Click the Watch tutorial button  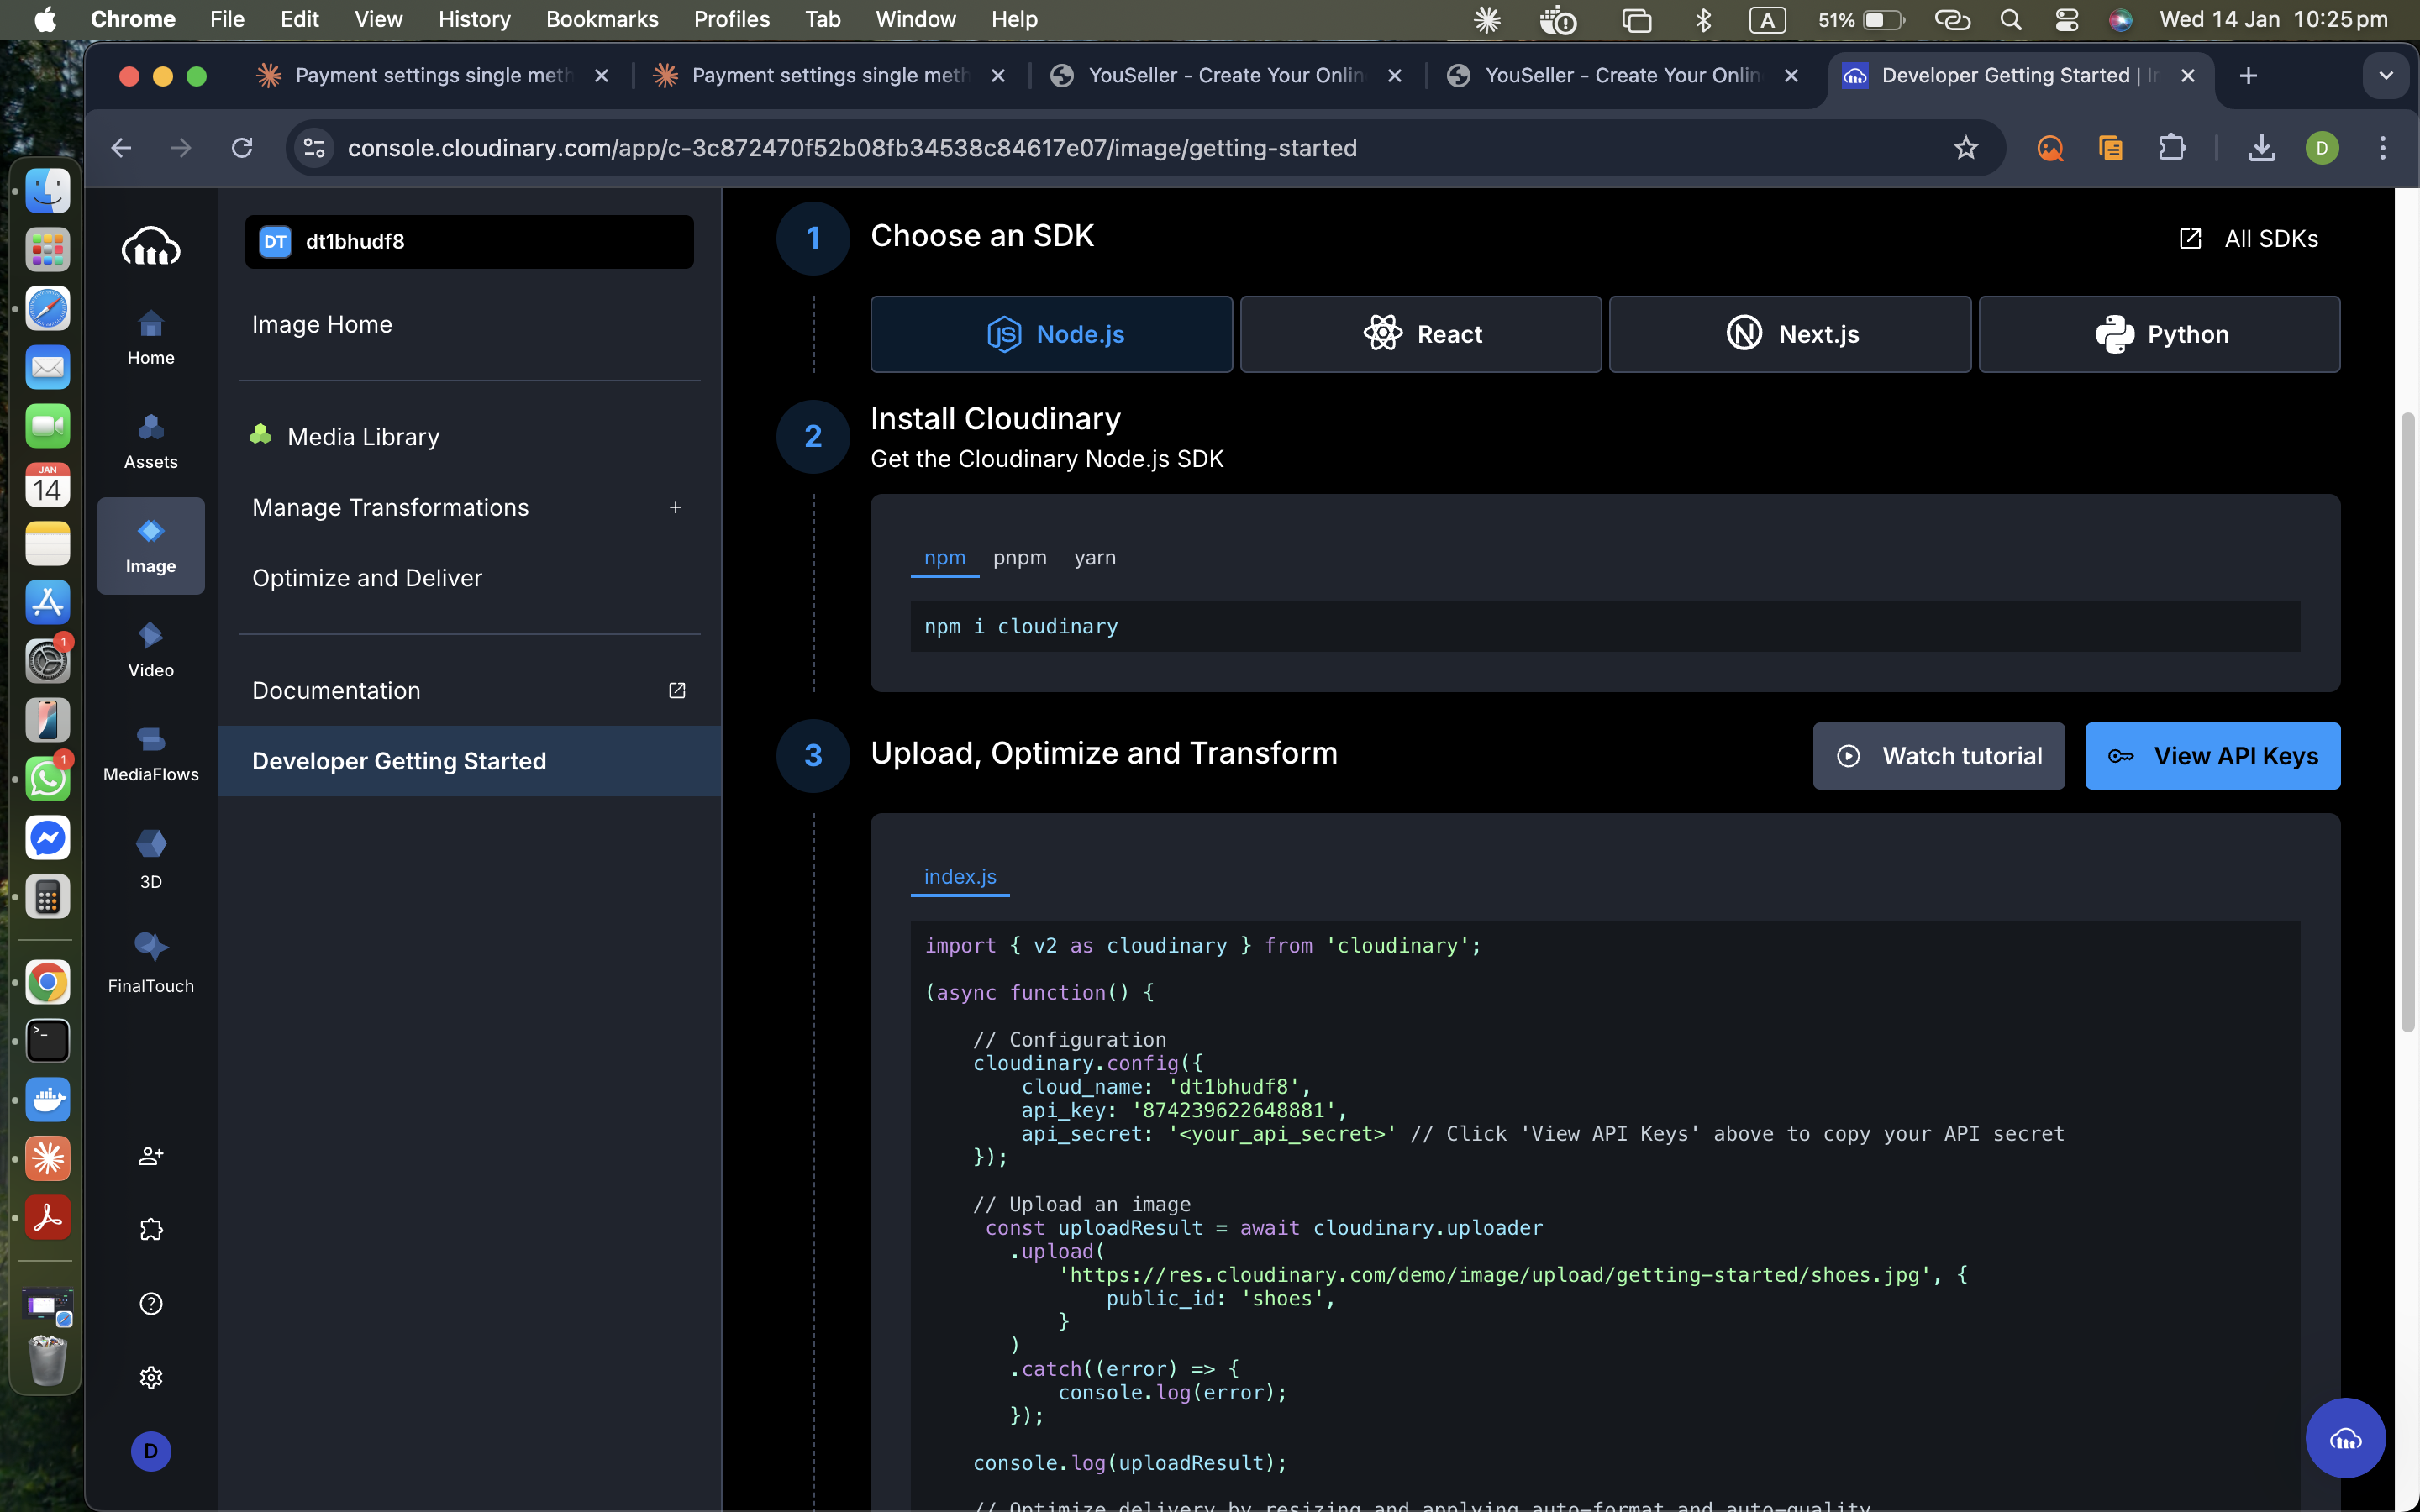1938,756
